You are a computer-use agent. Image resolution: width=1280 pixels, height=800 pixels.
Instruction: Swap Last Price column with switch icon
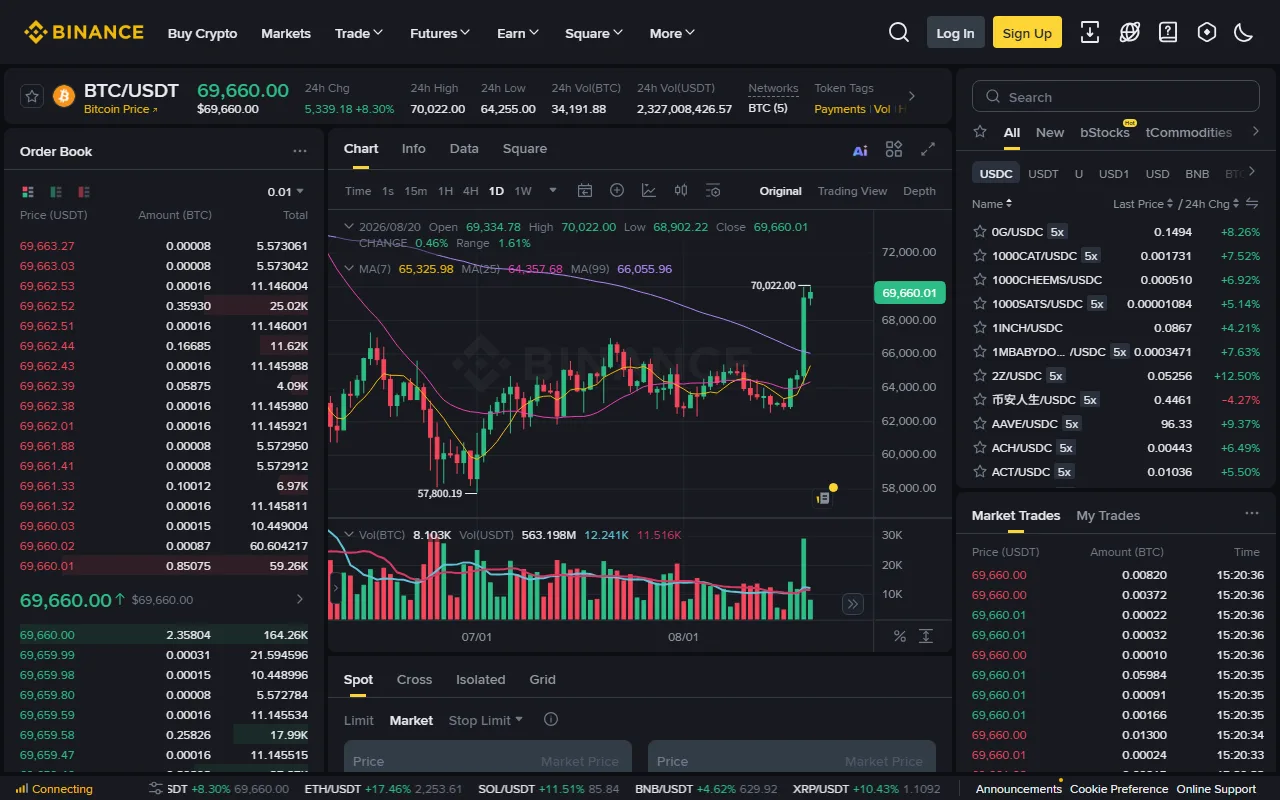(x=1252, y=203)
